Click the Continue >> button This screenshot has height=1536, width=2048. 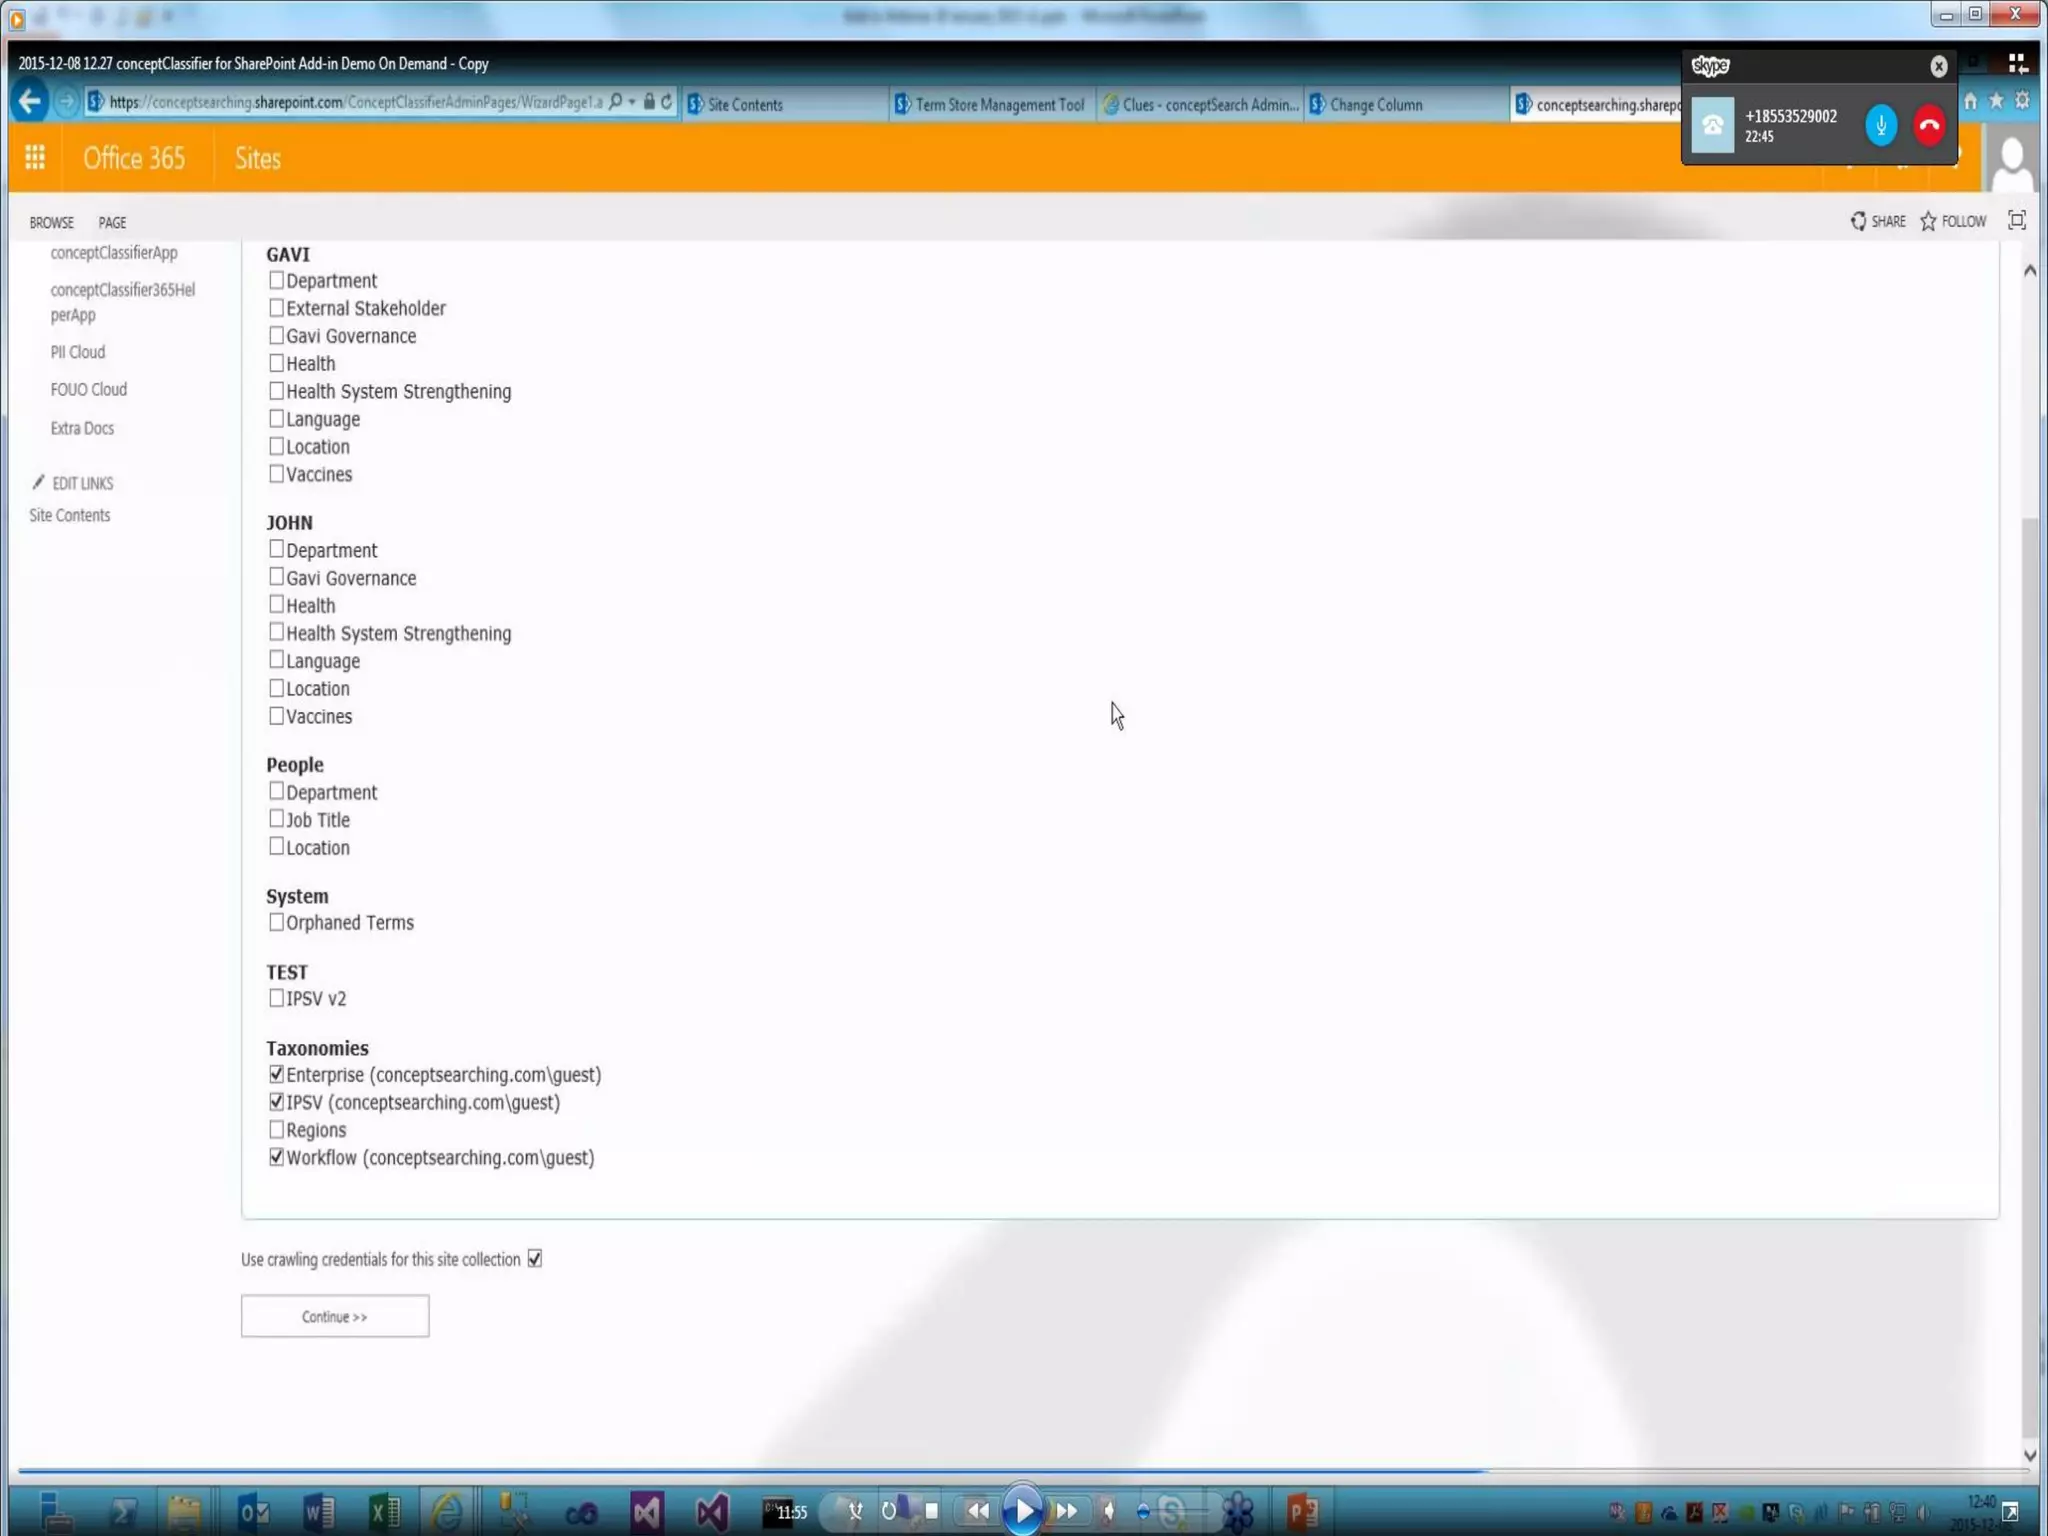pos(334,1316)
